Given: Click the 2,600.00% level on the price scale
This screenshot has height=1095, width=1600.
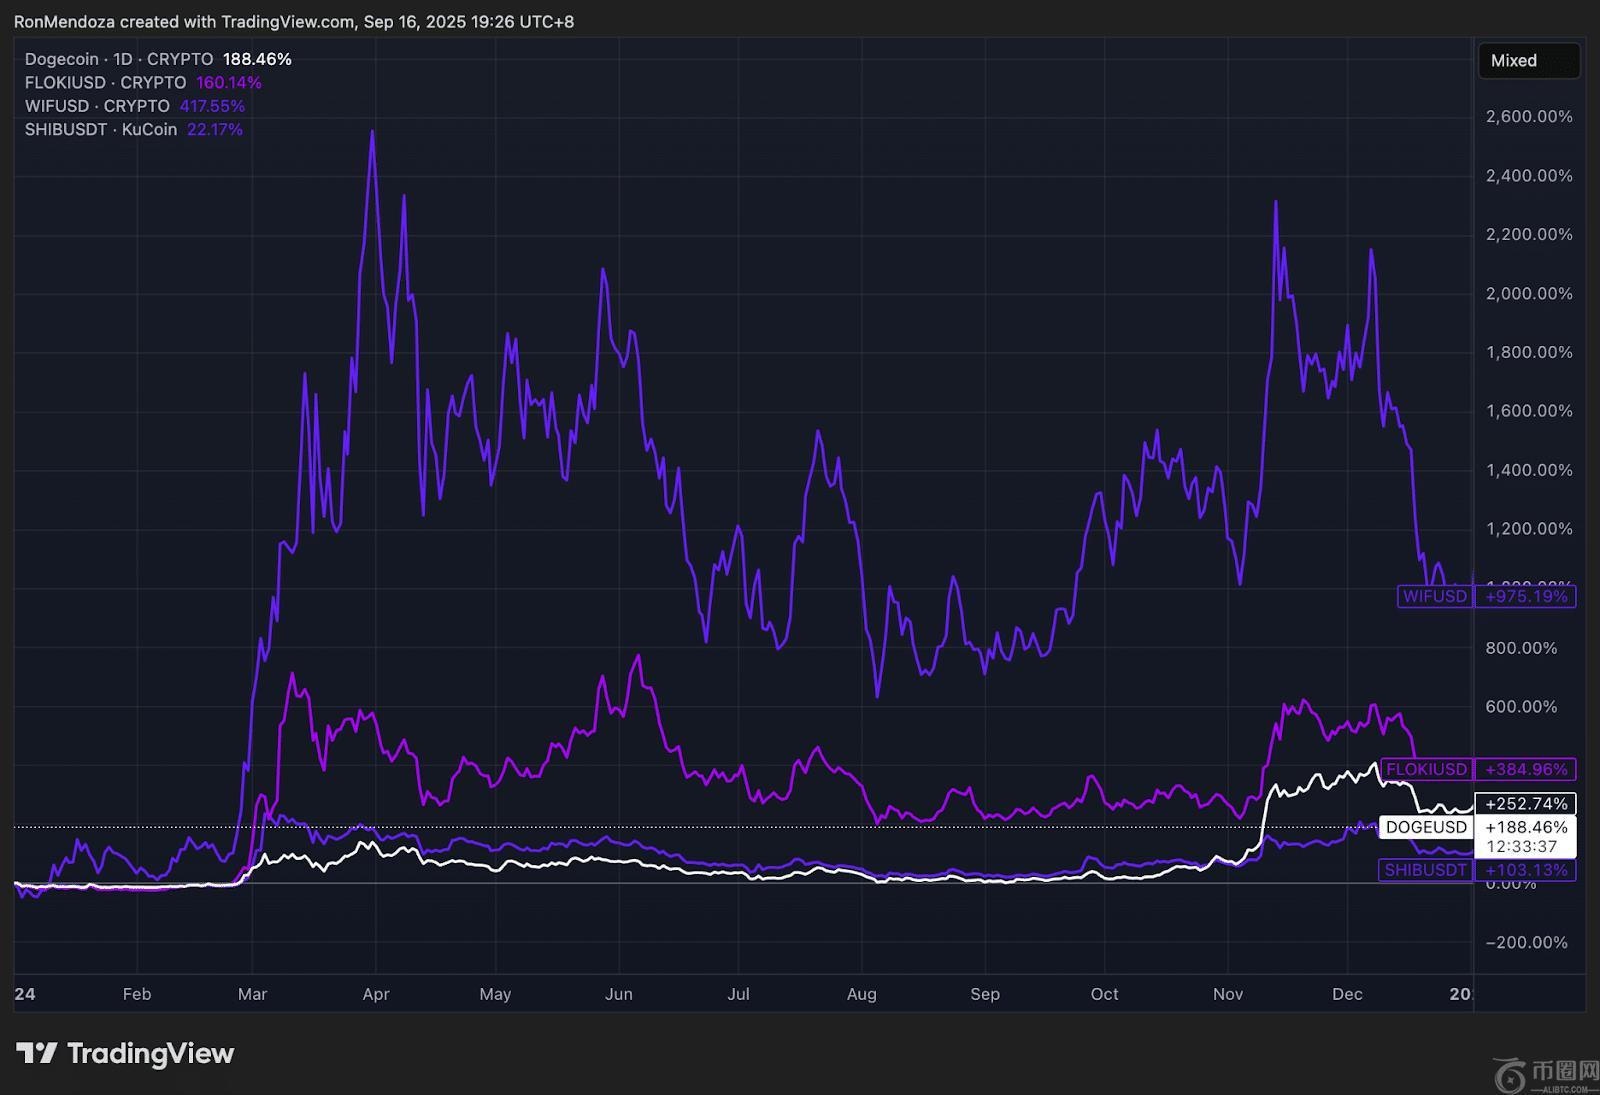Looking at the screenshot, I should click(1529, 117).
